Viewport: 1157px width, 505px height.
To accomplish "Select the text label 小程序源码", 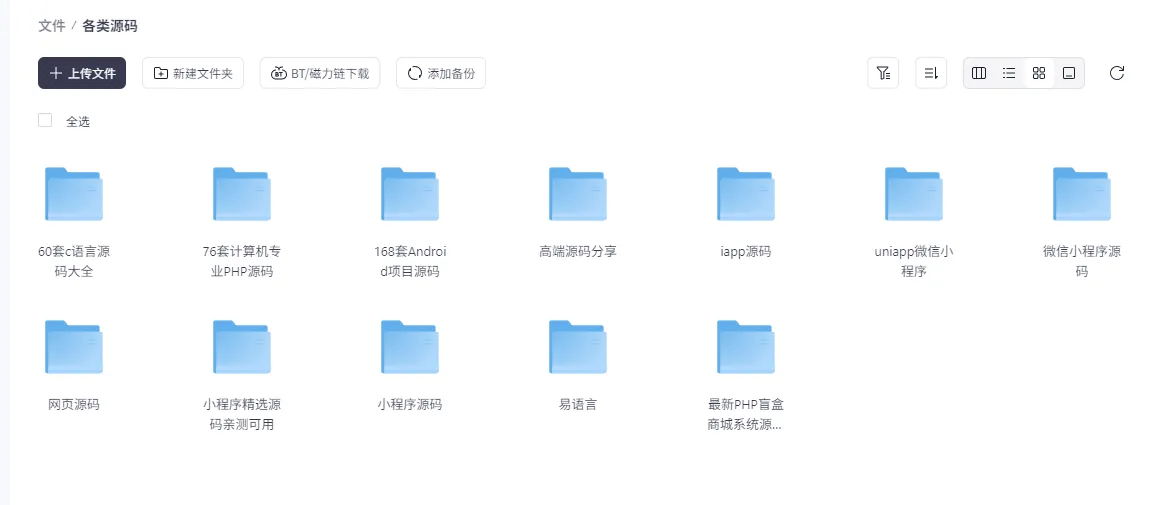I will click(410, 404).
